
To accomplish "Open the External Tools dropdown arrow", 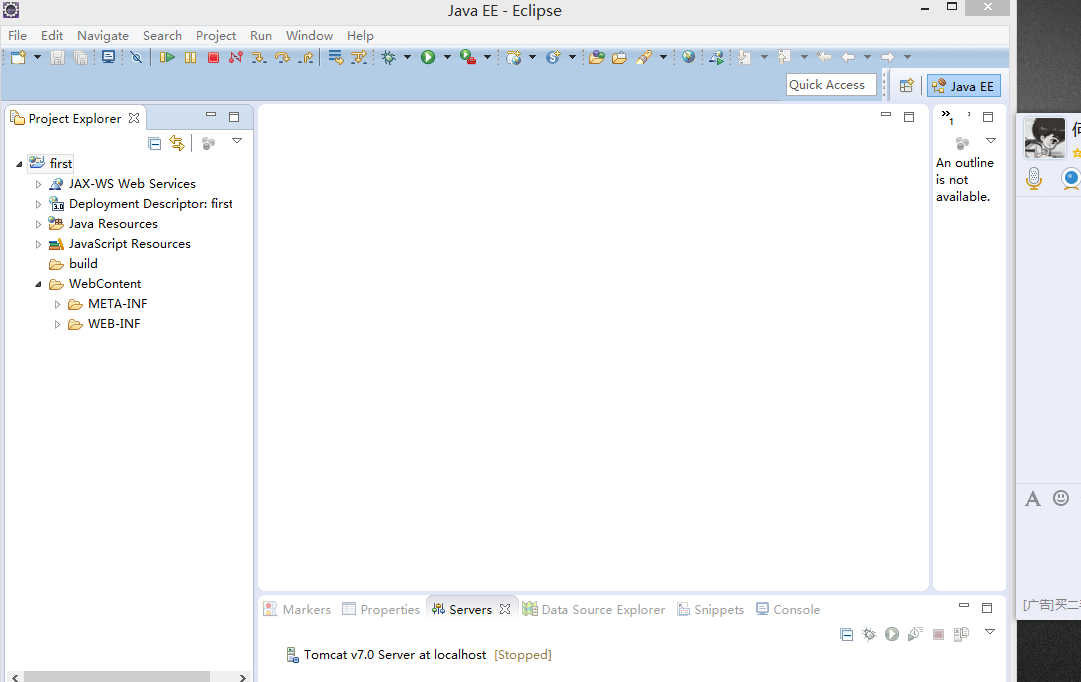I will pos(487,57).
